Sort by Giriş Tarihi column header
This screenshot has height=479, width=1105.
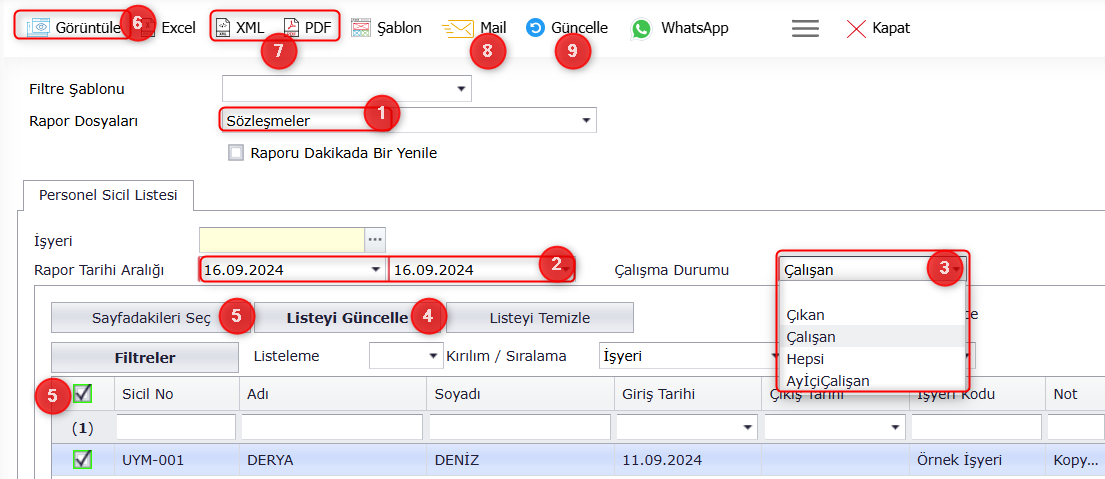687,394
